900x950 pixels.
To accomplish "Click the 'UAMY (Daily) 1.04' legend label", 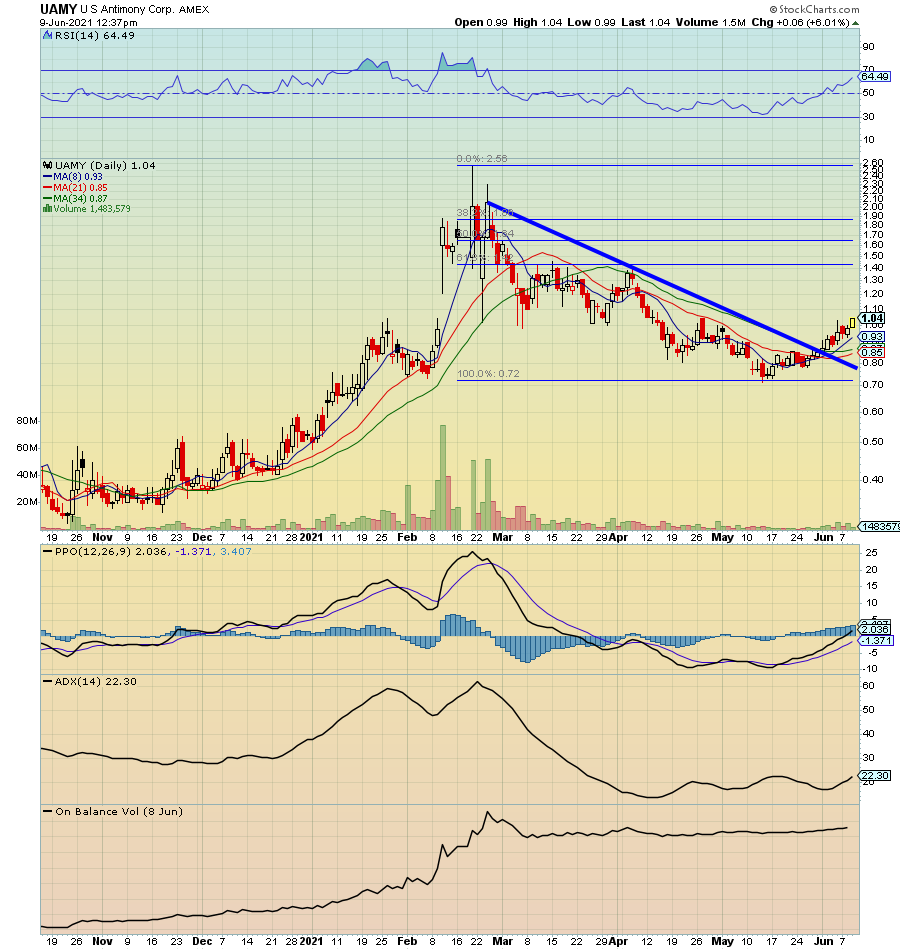I will (x=105, y=165).
